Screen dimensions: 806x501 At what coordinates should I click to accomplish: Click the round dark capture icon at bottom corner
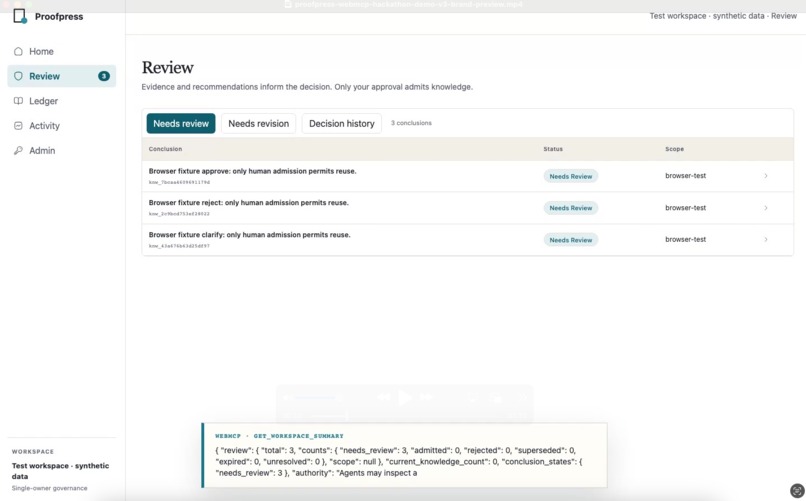pos(797,490)
